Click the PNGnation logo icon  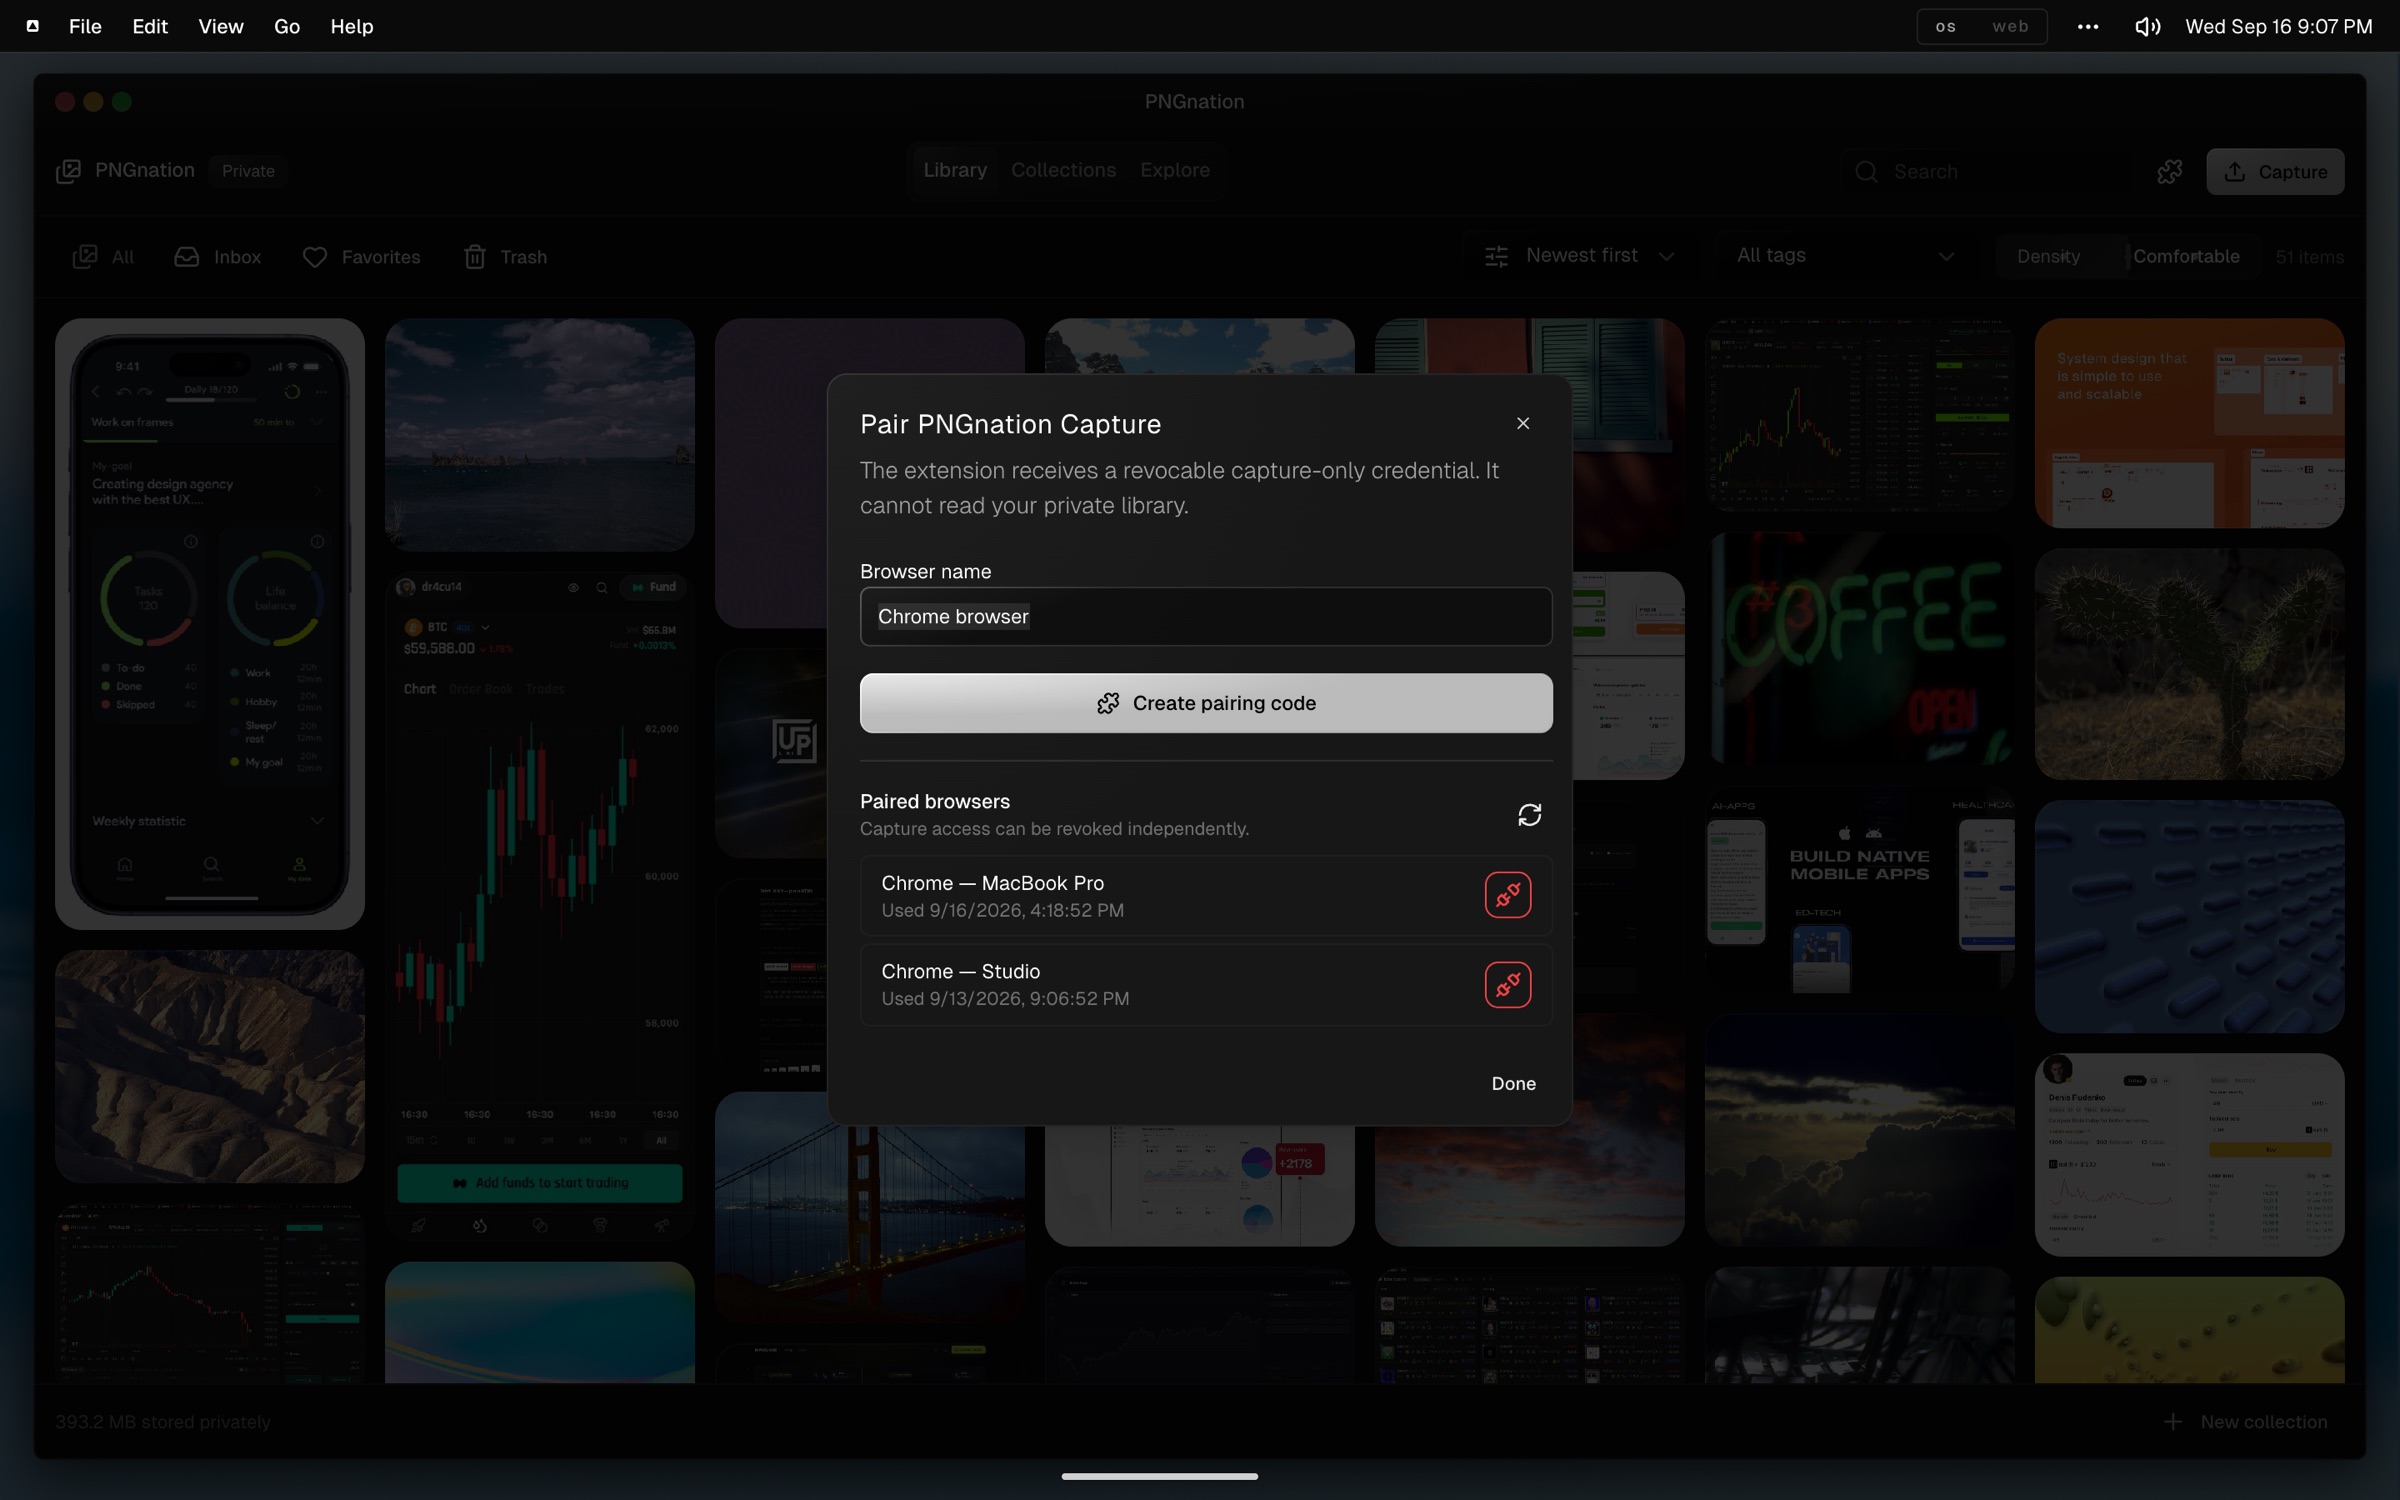pos(68,171)
